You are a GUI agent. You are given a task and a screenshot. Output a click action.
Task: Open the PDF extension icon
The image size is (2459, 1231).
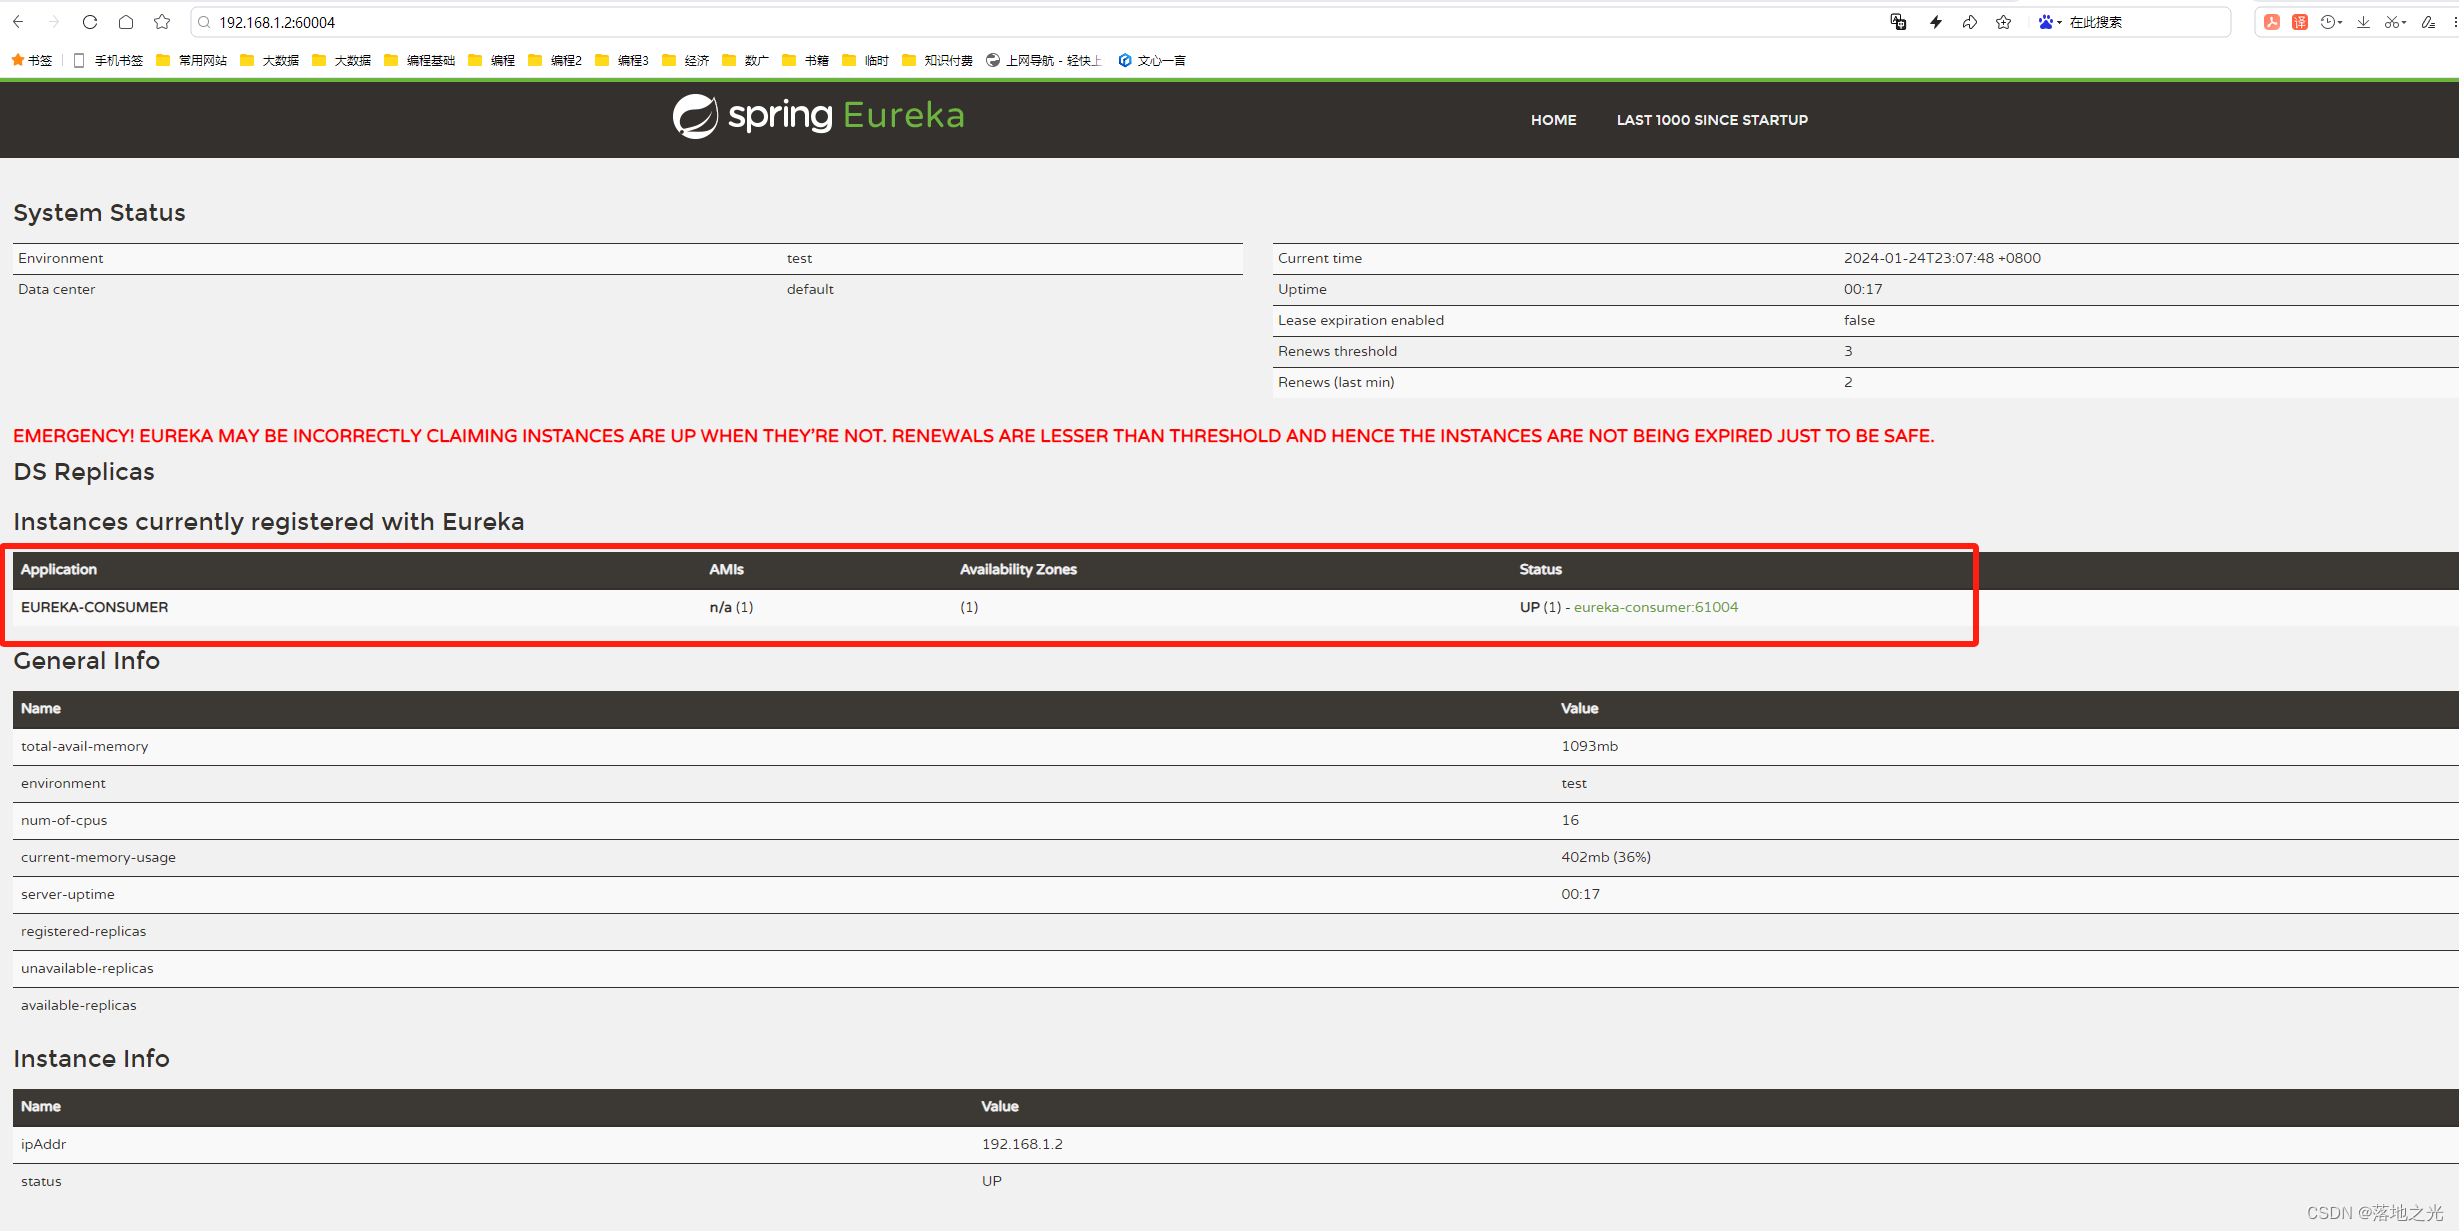point(2272,22)
